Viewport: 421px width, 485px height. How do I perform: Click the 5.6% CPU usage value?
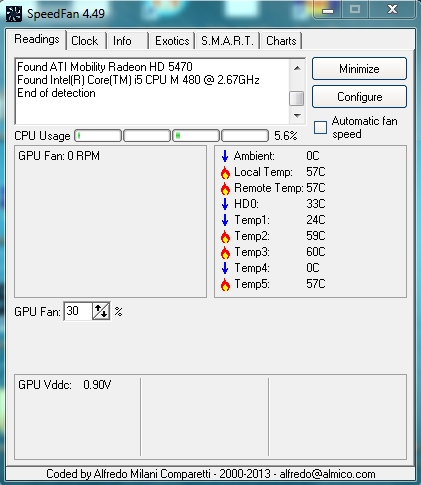(285, 136)
